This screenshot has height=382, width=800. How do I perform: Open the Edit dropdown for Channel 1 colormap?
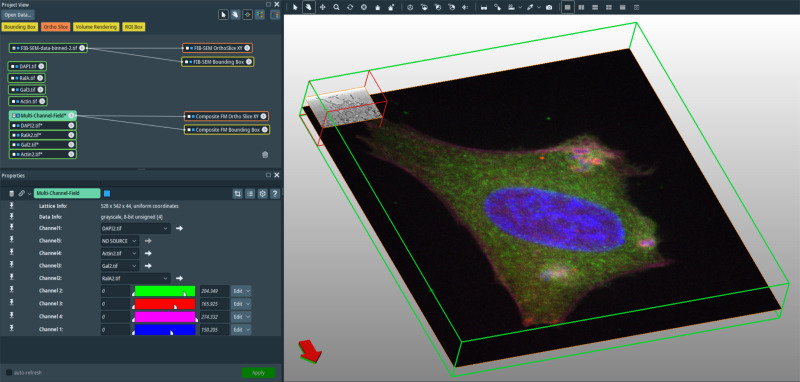click(241, 329)
